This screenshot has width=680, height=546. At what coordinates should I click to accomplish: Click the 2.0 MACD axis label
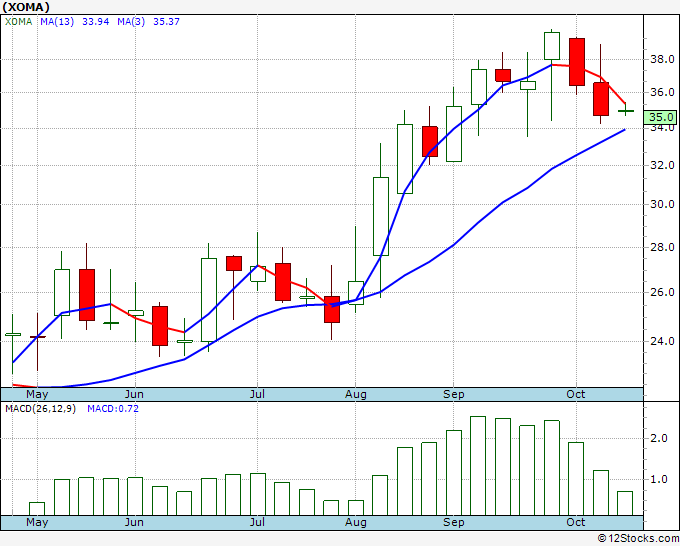pos(659,438)
